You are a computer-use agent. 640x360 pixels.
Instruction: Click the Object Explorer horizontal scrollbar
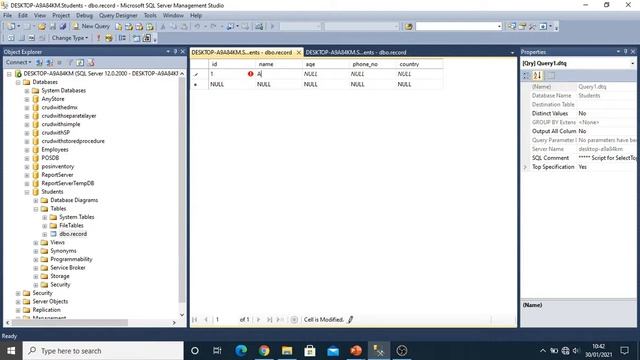point(70,322)
